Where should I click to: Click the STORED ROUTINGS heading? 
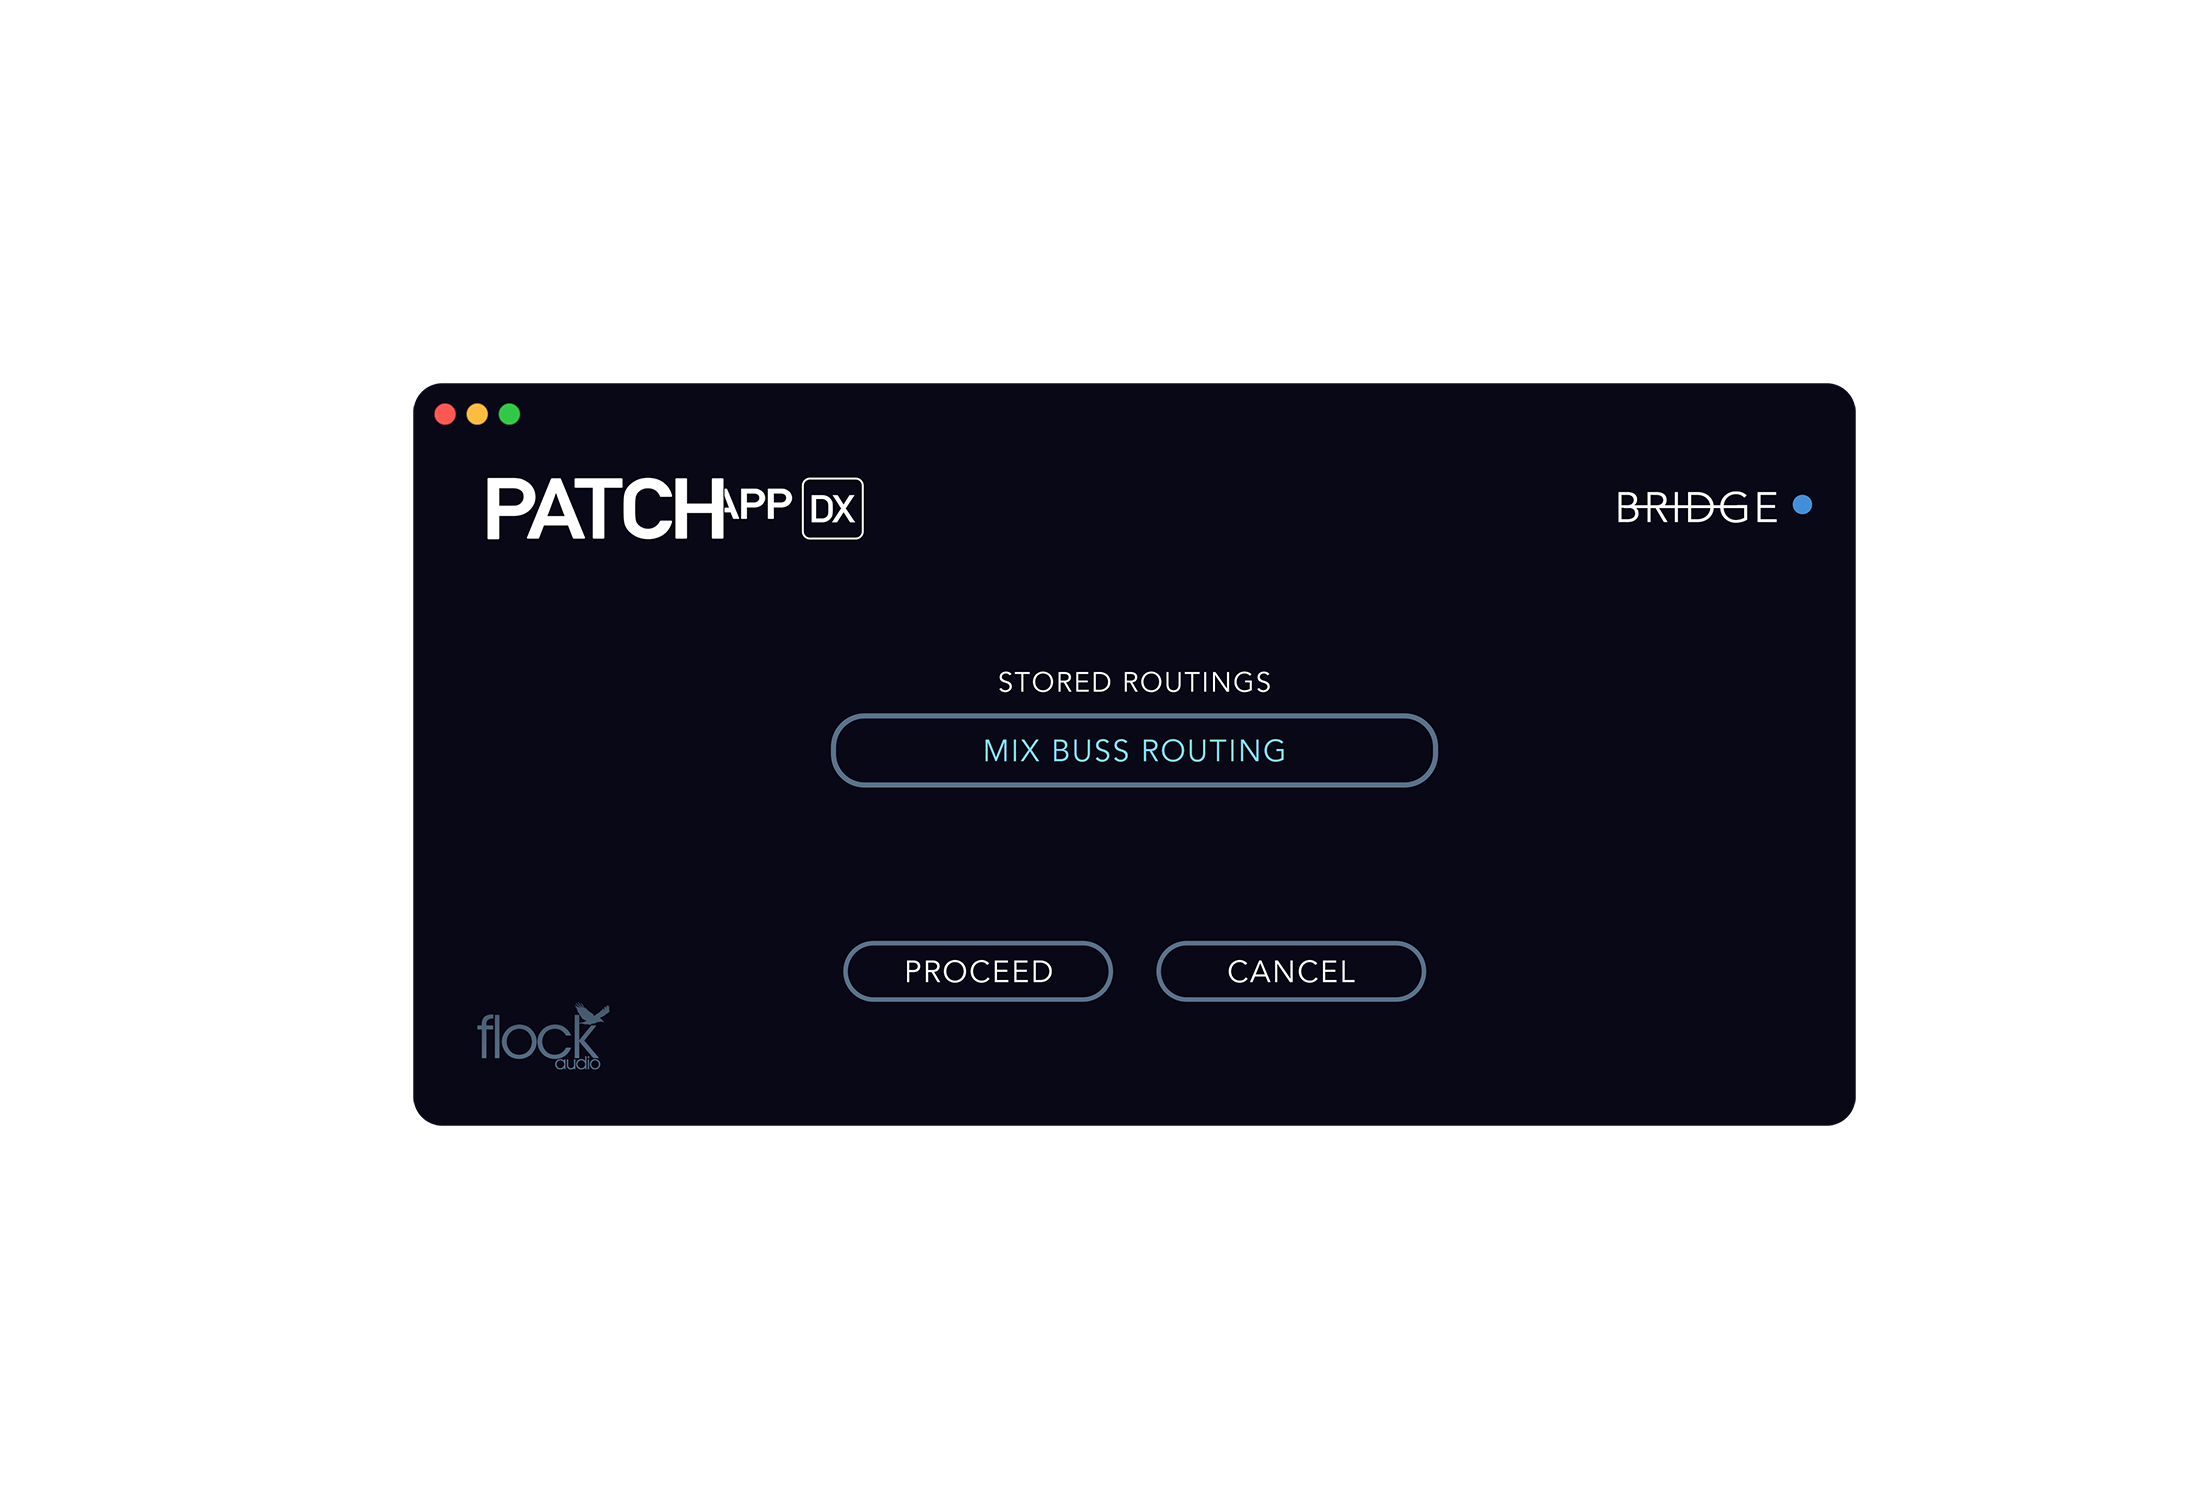tap(1134, 682)
